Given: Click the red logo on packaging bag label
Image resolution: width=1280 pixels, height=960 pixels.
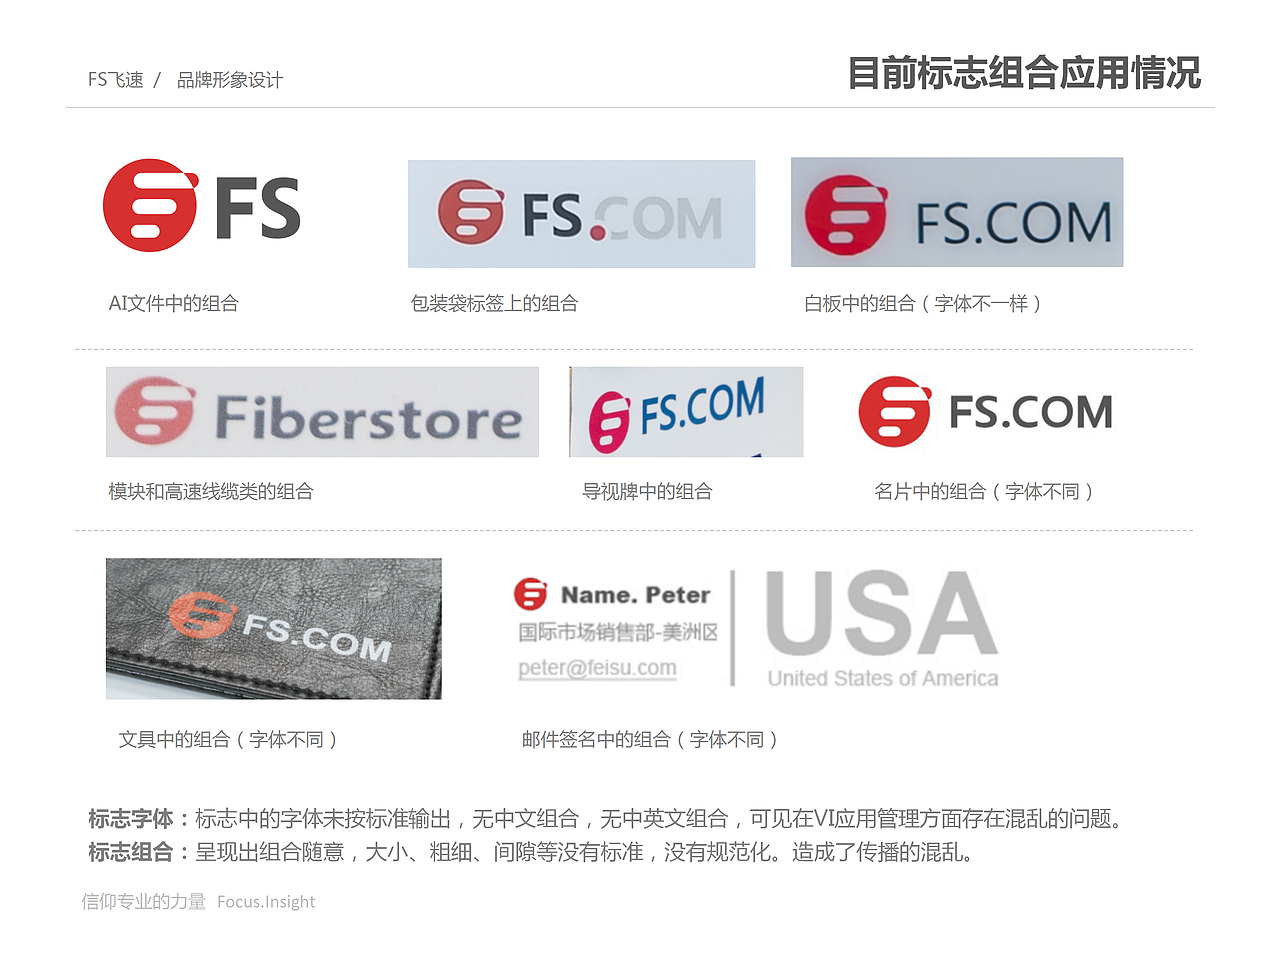Looking at the screenshot, I should click(x=470, y=212).
